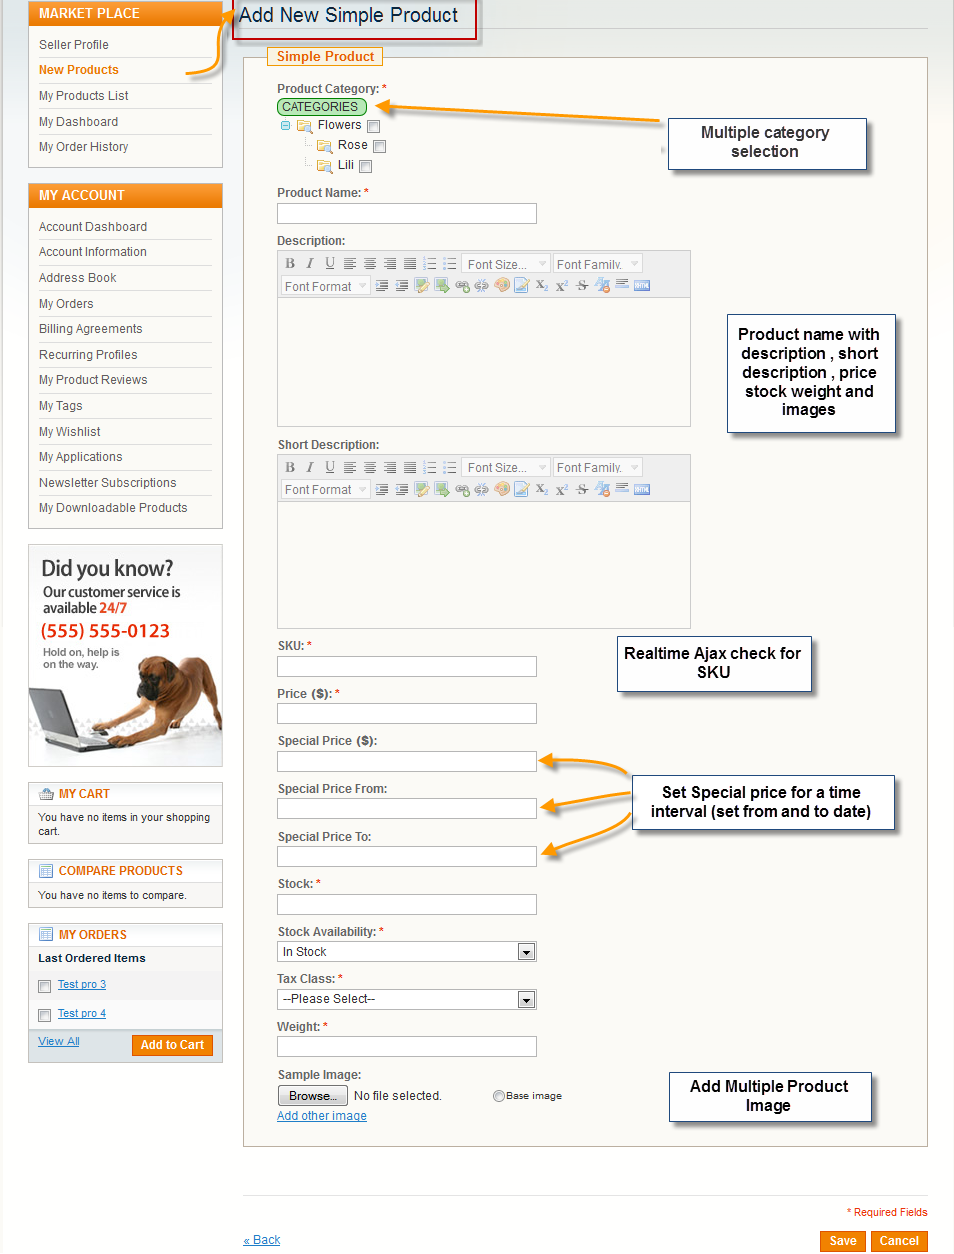954x1254 pixels.
Task: Open the Tax Class dropdown
Action: coord(407,999)
